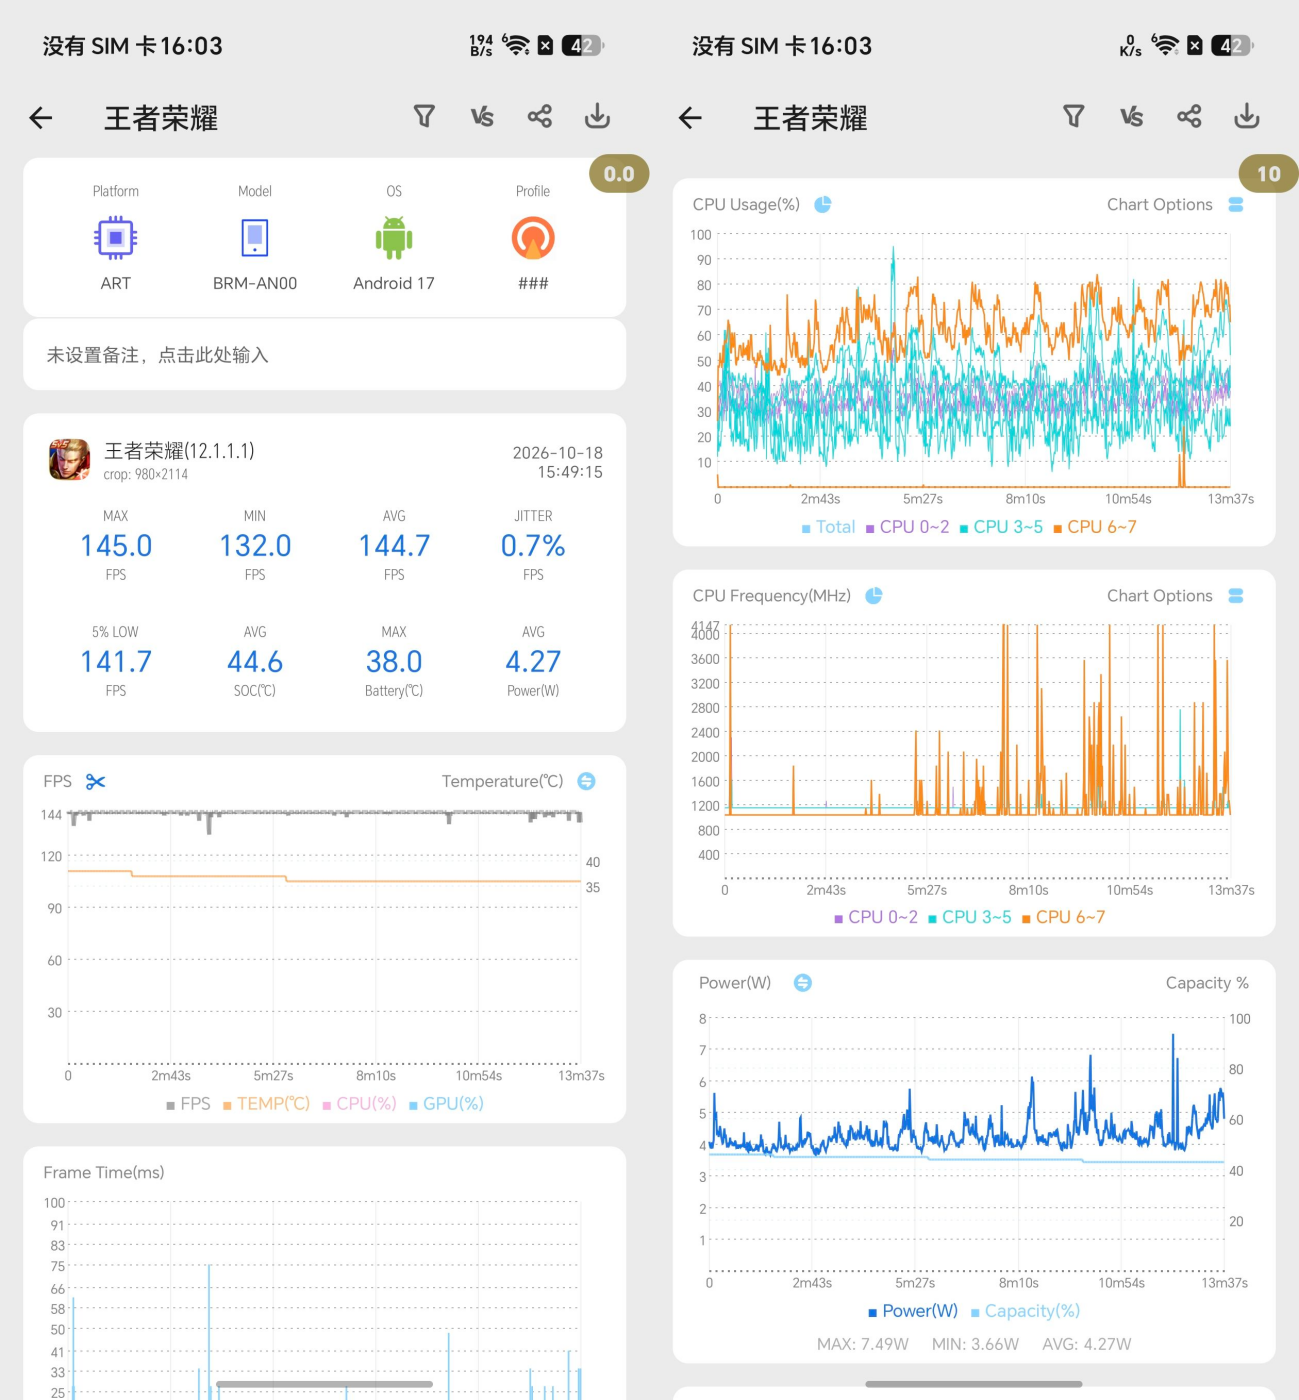Toggle the Temperature(℃) axis switch icon
The width and height of the screenshot is (1299, 1400).
pos(587,781)
